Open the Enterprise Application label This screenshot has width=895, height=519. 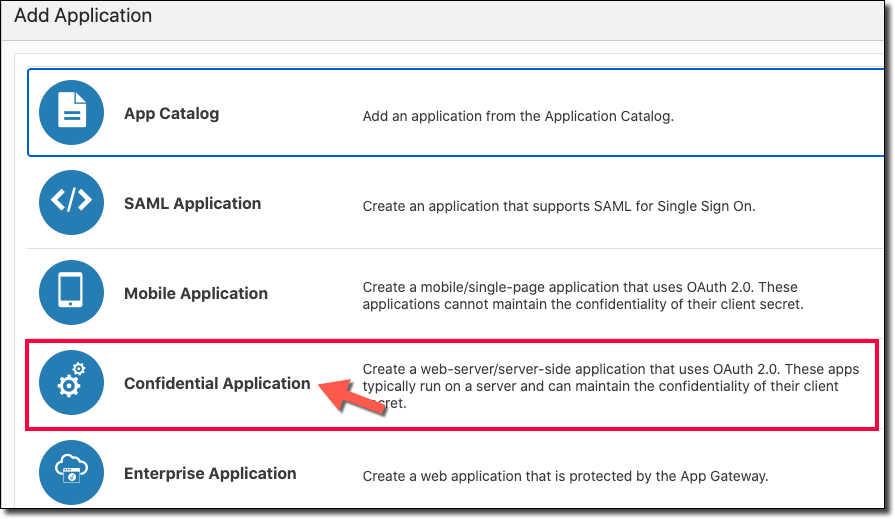pos(210,474)
